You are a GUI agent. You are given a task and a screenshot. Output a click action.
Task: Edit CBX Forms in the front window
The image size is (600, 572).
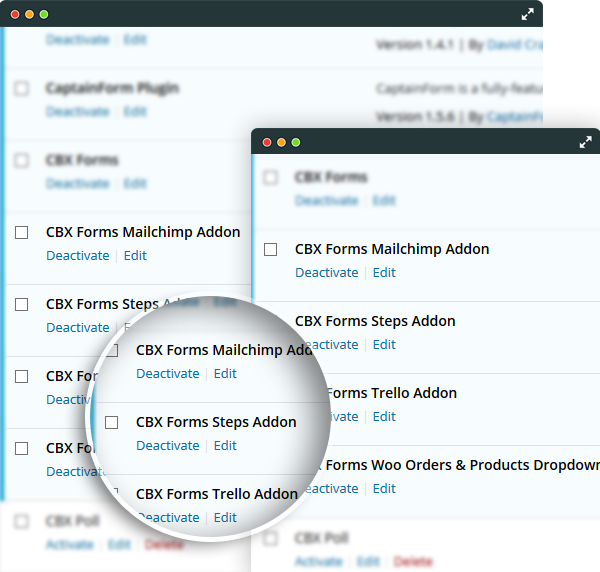coord(384,200)
